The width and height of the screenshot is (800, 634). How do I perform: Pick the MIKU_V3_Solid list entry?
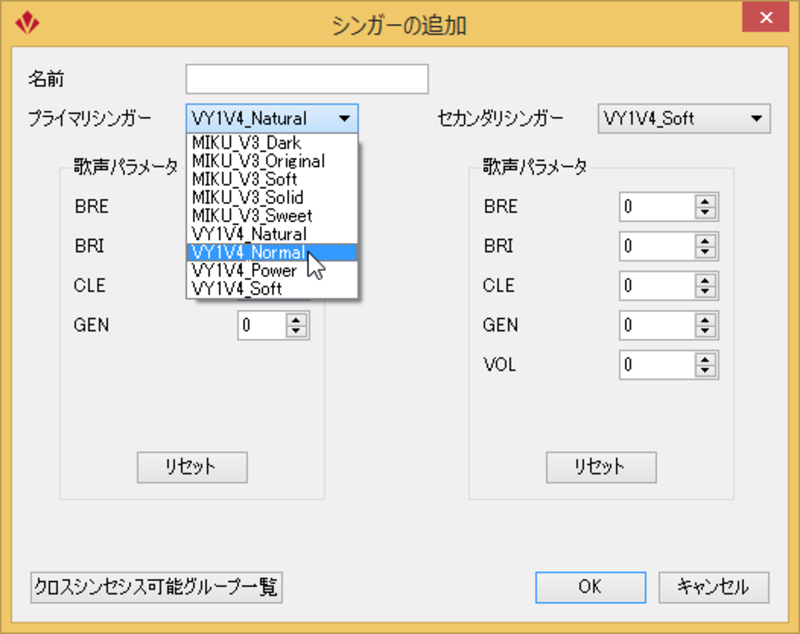point(247,197)
